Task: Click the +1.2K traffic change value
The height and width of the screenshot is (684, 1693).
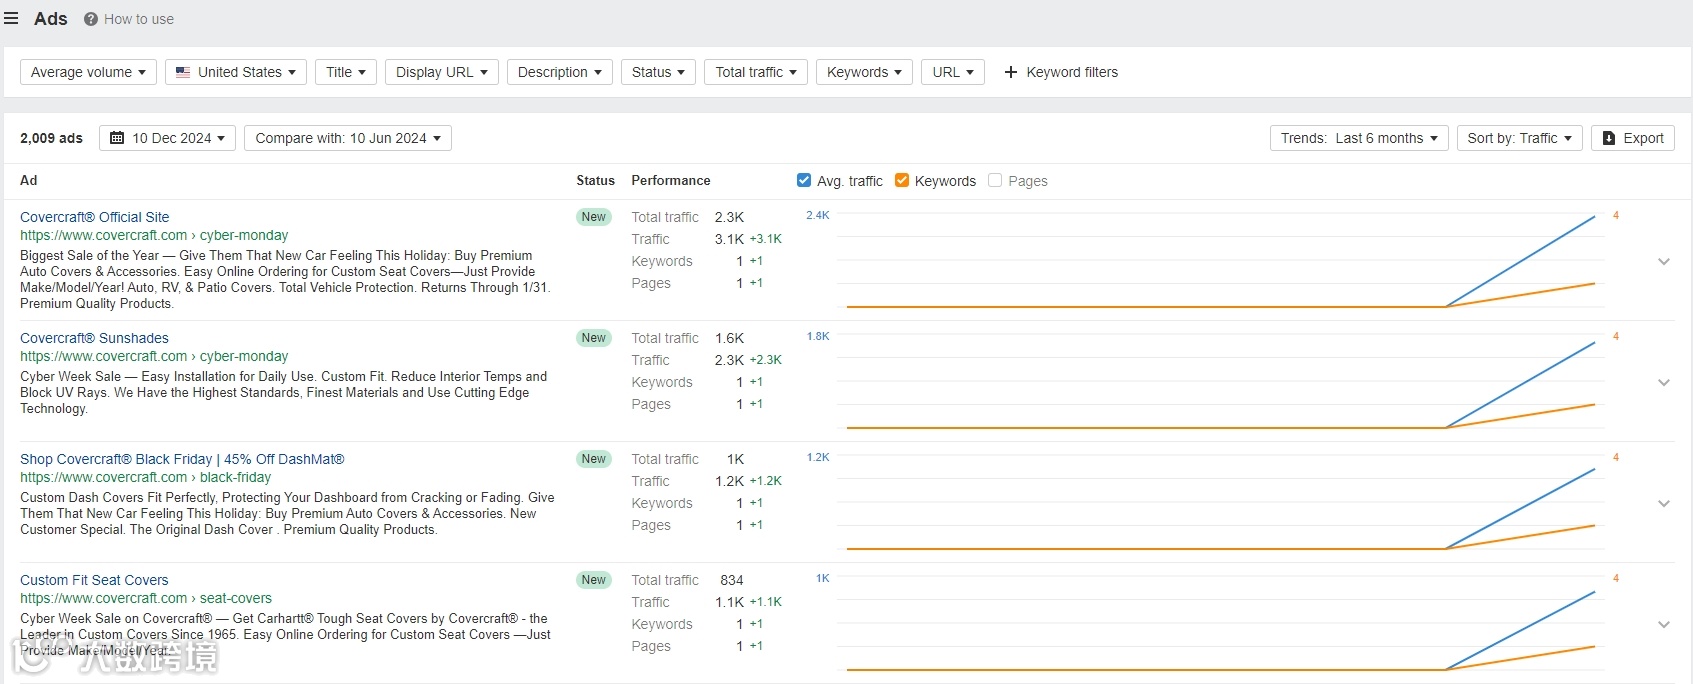Action: (x=766, y=481)
